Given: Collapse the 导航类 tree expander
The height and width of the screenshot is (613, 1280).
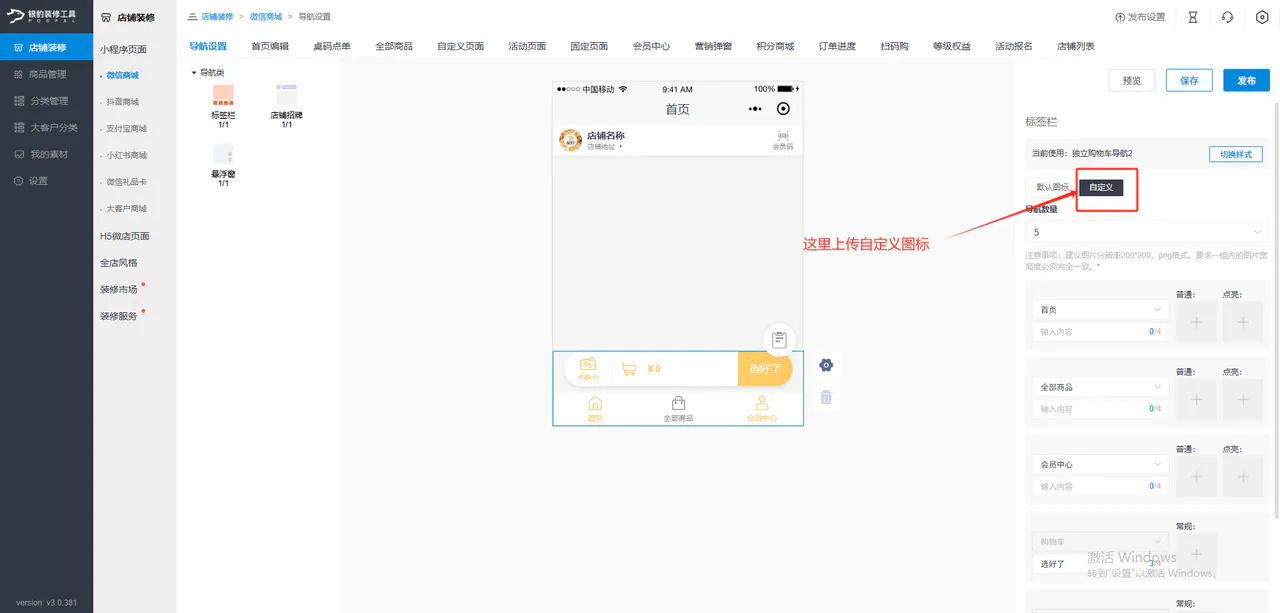Looking at the screenshot, I should point(194,73).
